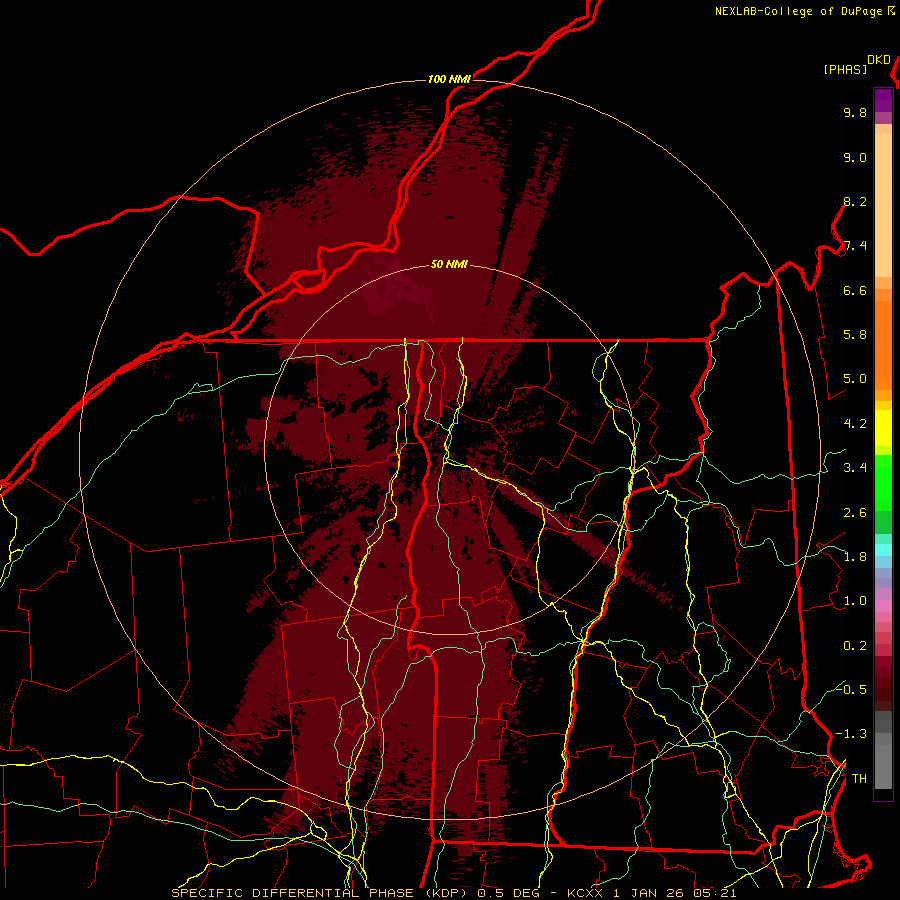
Task: Click the 2.6 legend value
Action: click(x=855, y=513)
